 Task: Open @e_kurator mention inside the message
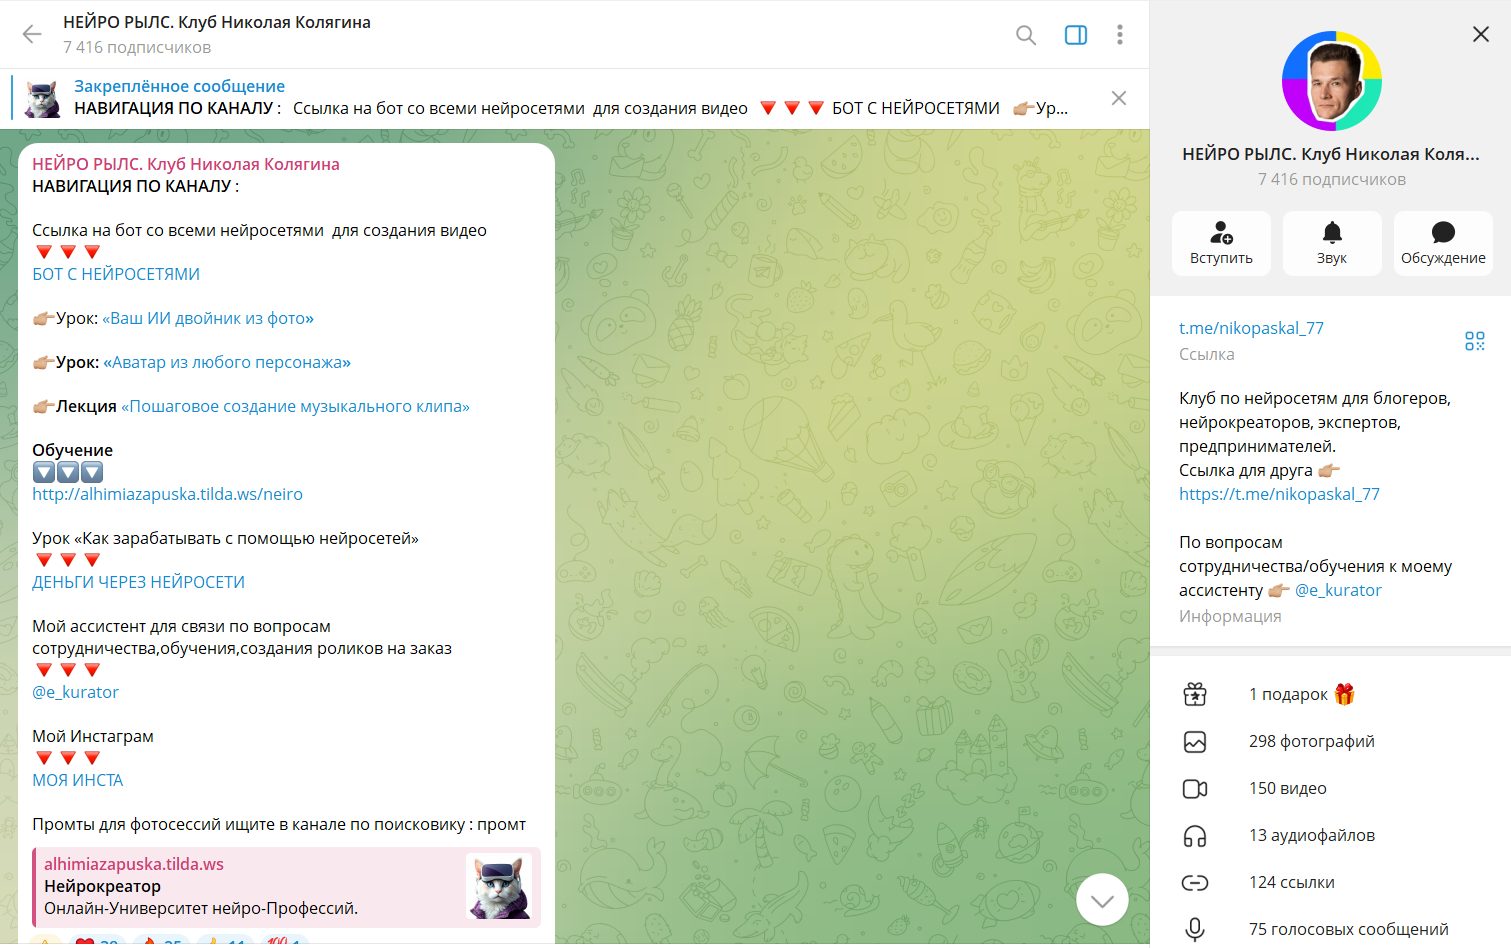pos(75,692)
